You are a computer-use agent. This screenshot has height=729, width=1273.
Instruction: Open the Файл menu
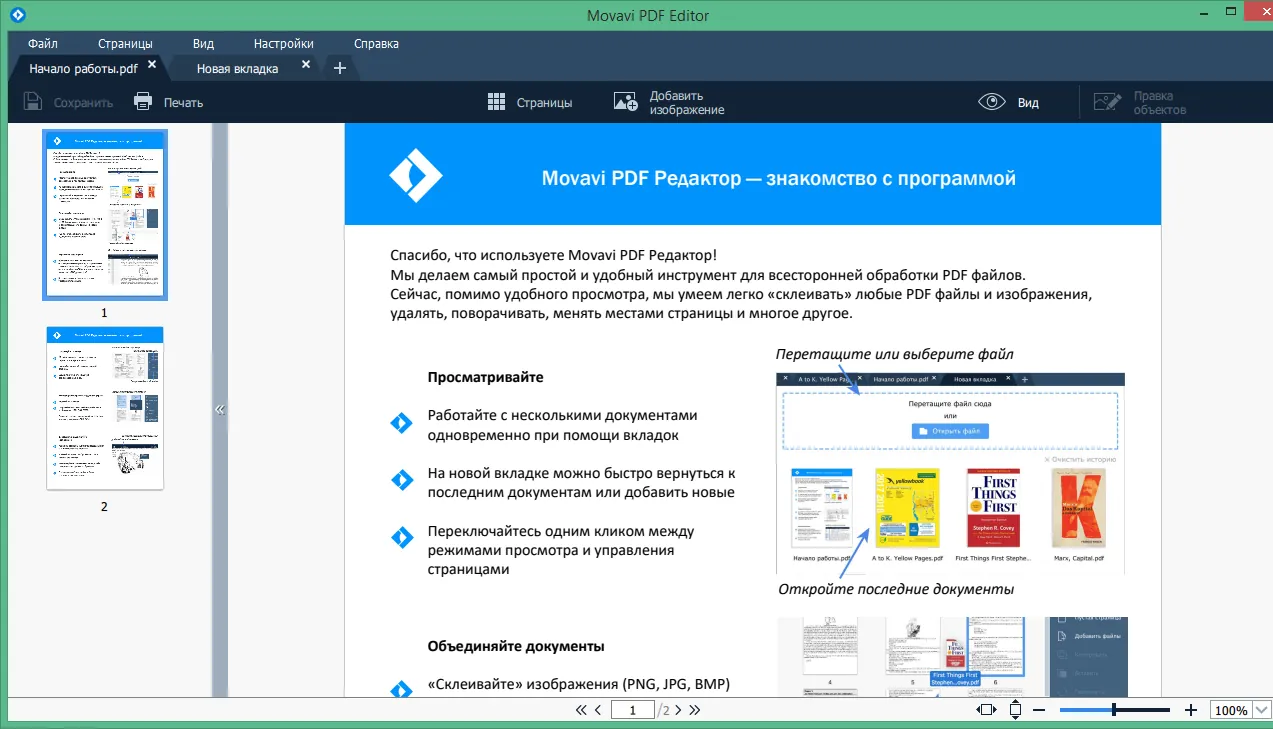pyautogui.click(x=43, y=44)
